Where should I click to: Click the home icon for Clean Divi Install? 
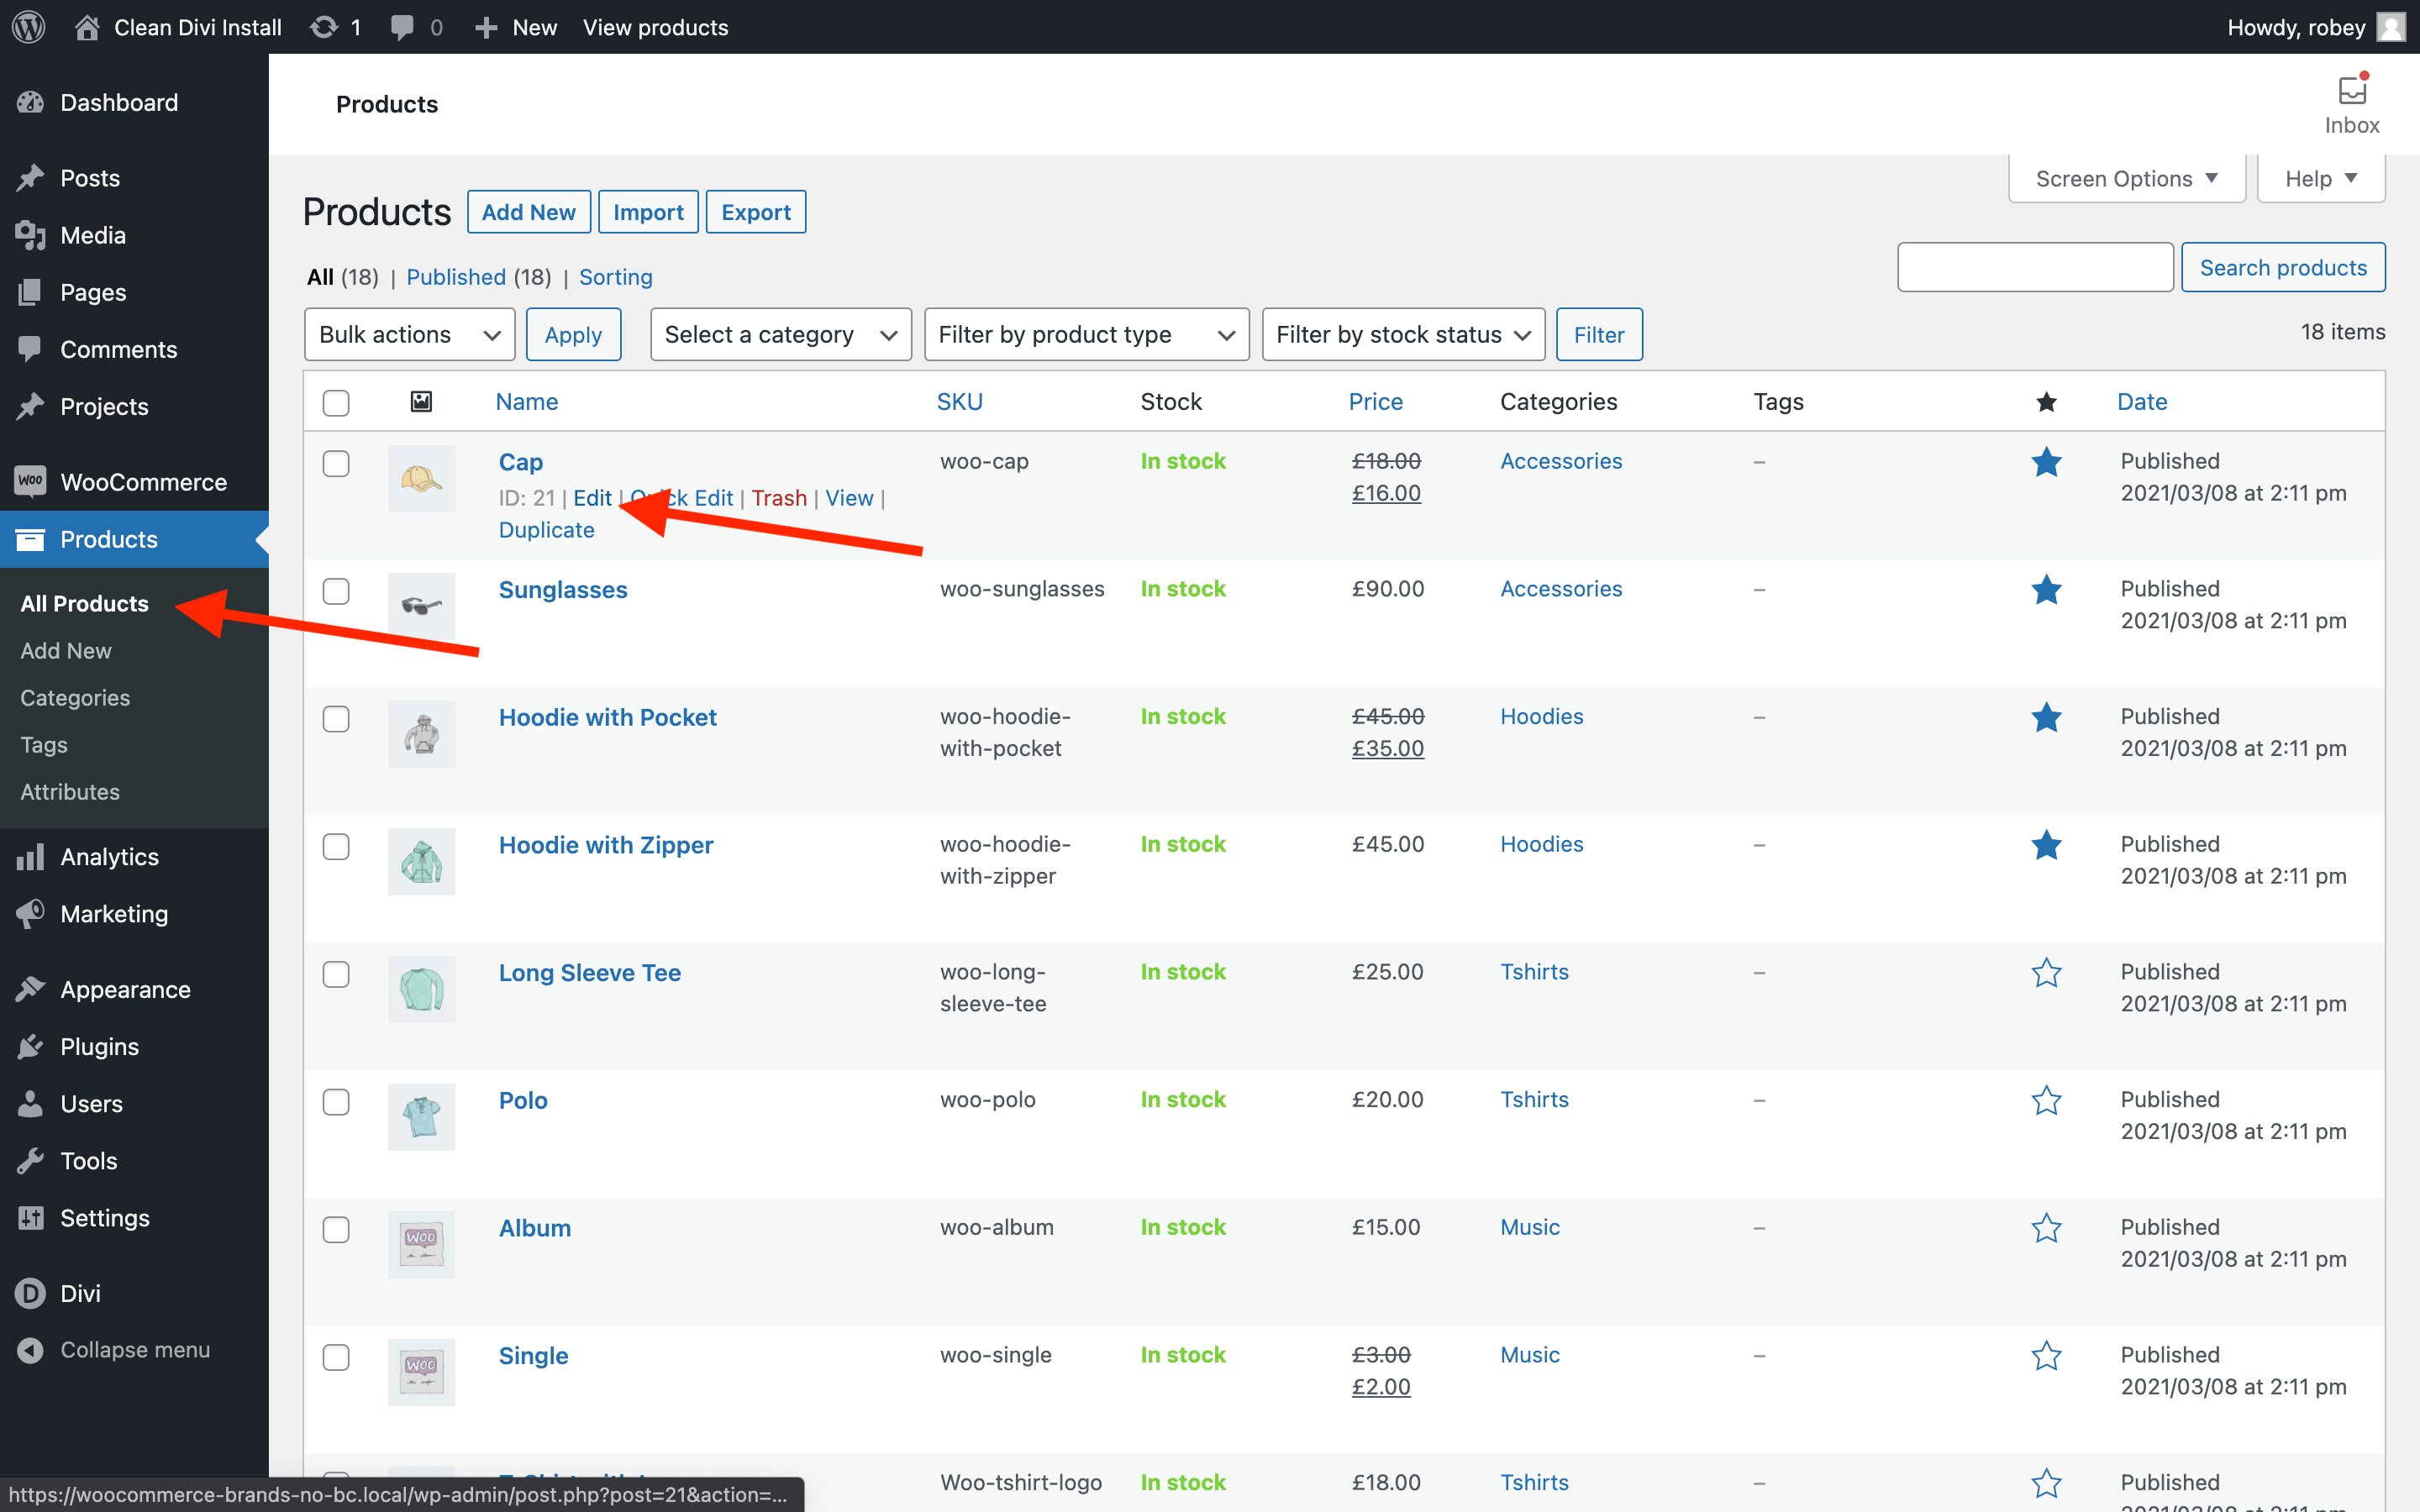[87, 27]
